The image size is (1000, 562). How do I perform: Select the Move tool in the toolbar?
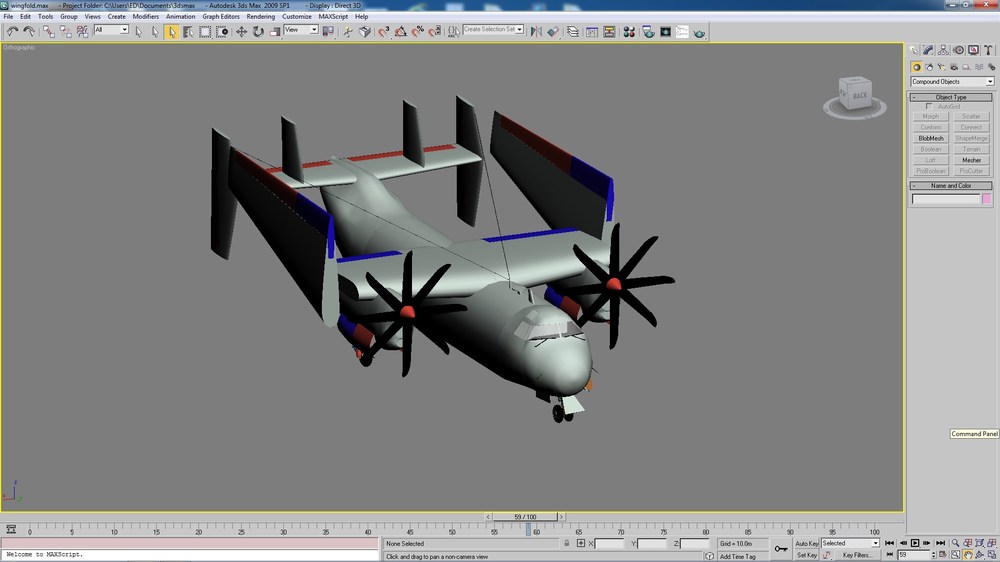click(241, 31)
